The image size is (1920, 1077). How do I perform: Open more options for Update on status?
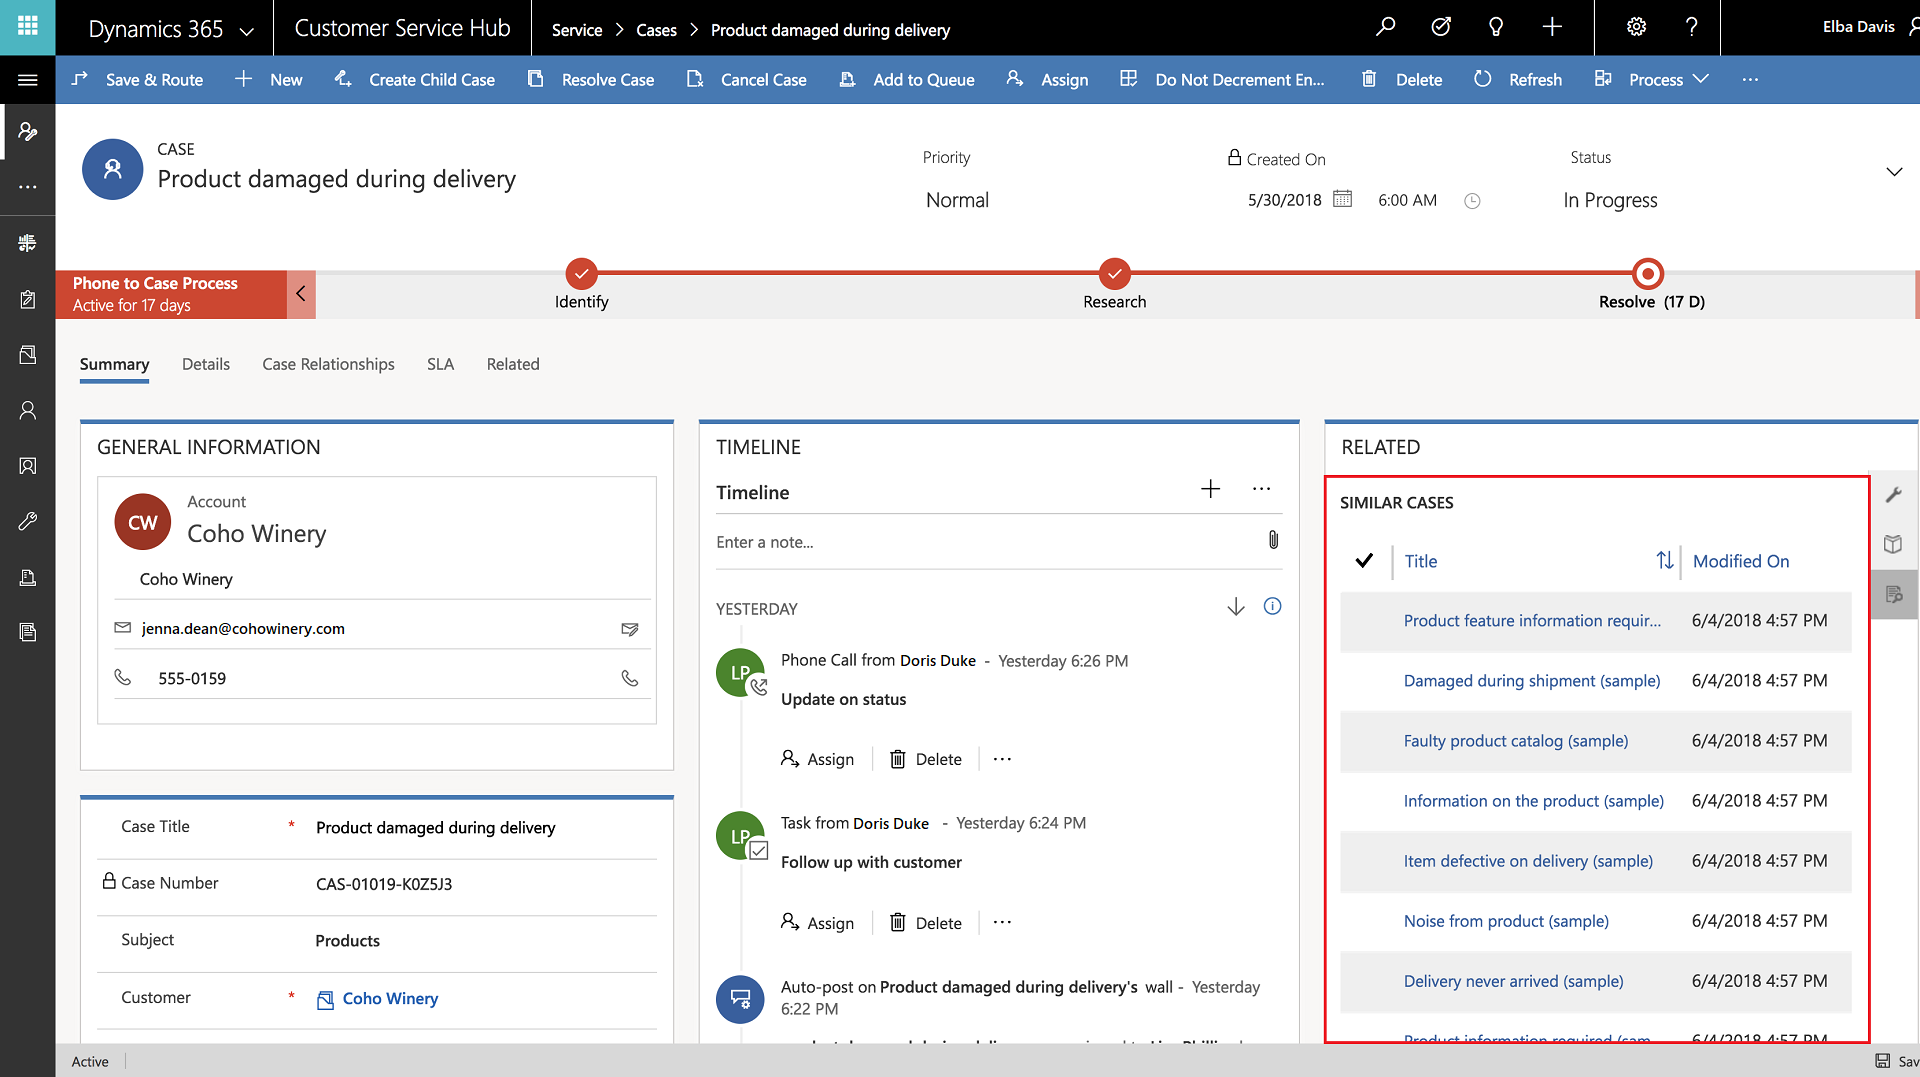[1002, 759]
